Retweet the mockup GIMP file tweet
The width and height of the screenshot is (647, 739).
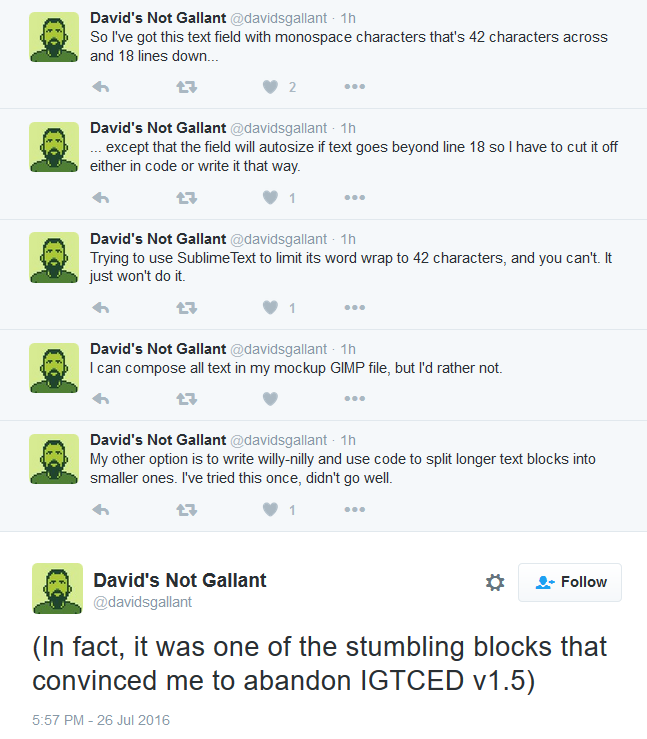tap(187, 399)
